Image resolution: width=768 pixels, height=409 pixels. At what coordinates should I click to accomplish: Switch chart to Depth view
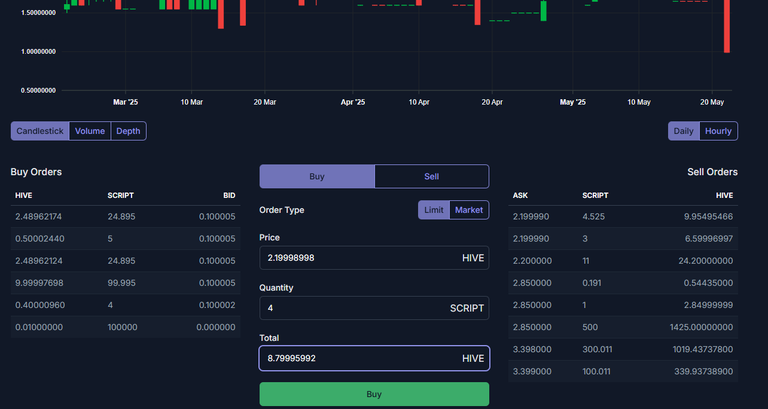tap(128, 131)
